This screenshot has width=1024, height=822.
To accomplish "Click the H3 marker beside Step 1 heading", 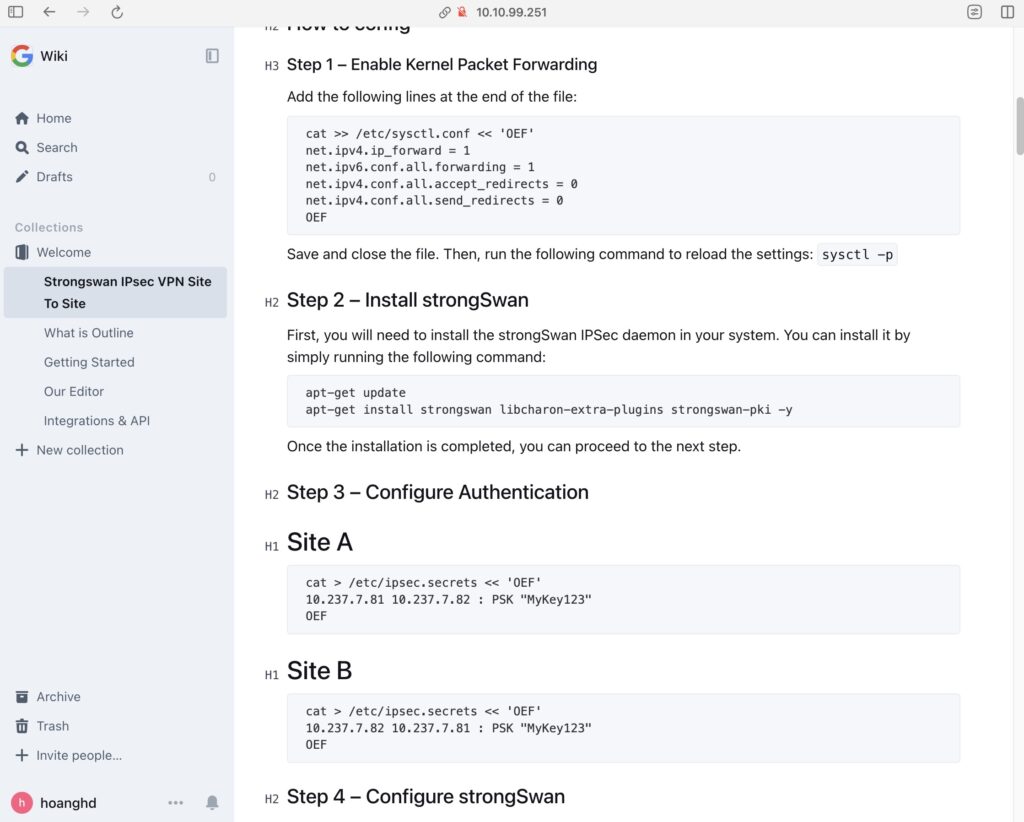I will 272,65.
